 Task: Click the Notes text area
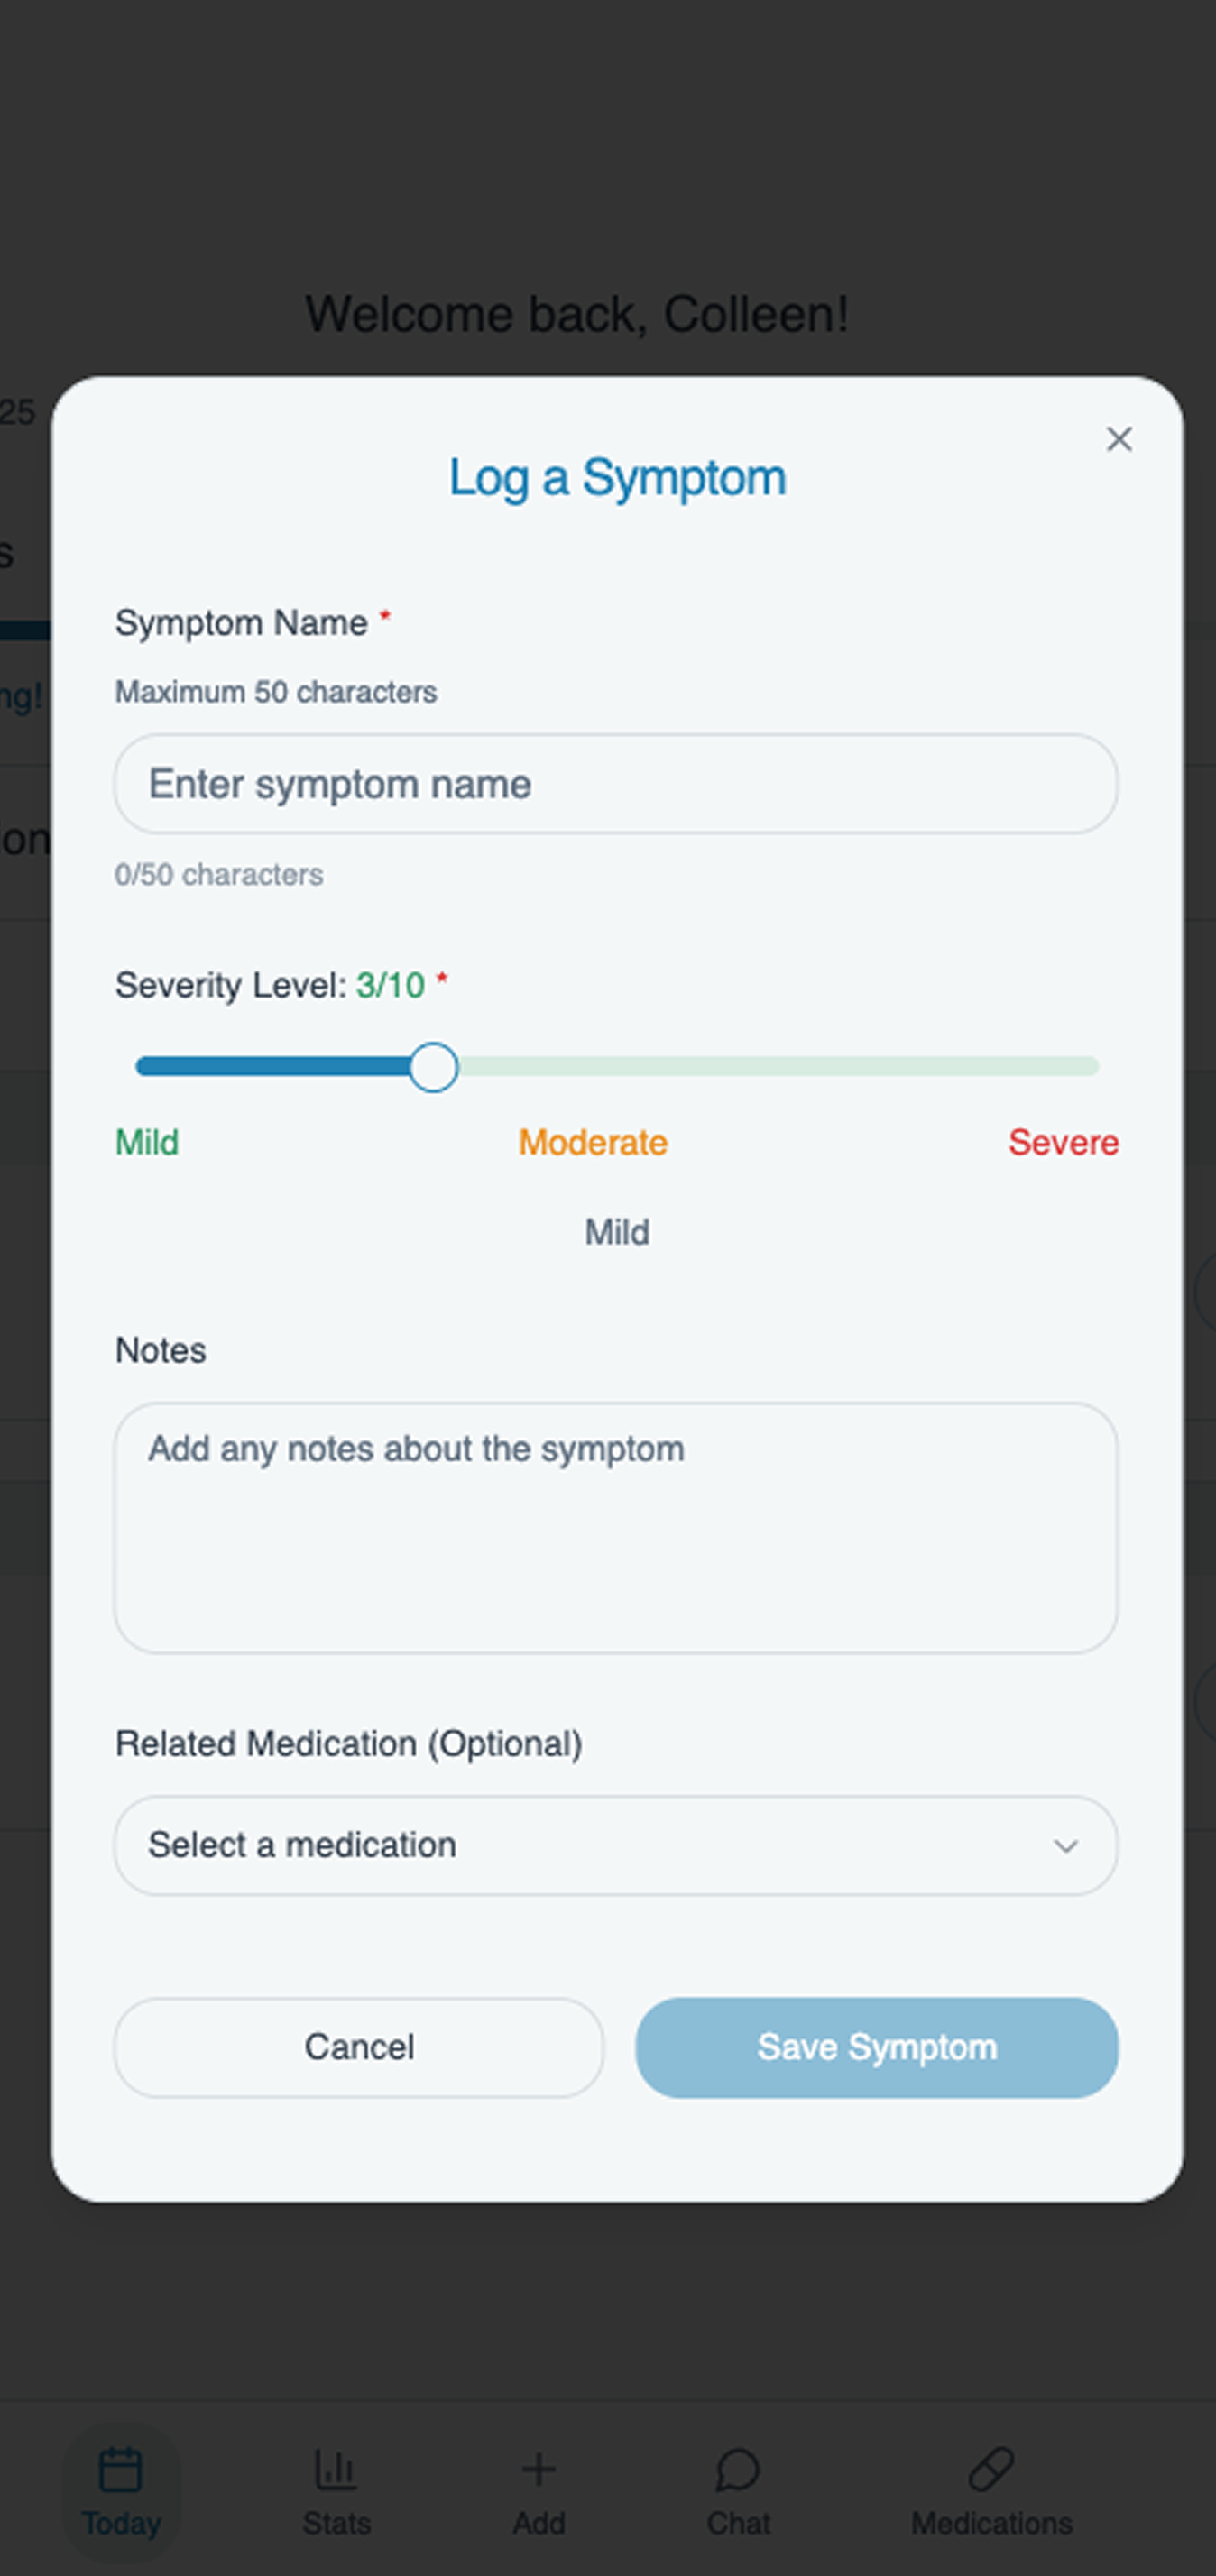616,1527
